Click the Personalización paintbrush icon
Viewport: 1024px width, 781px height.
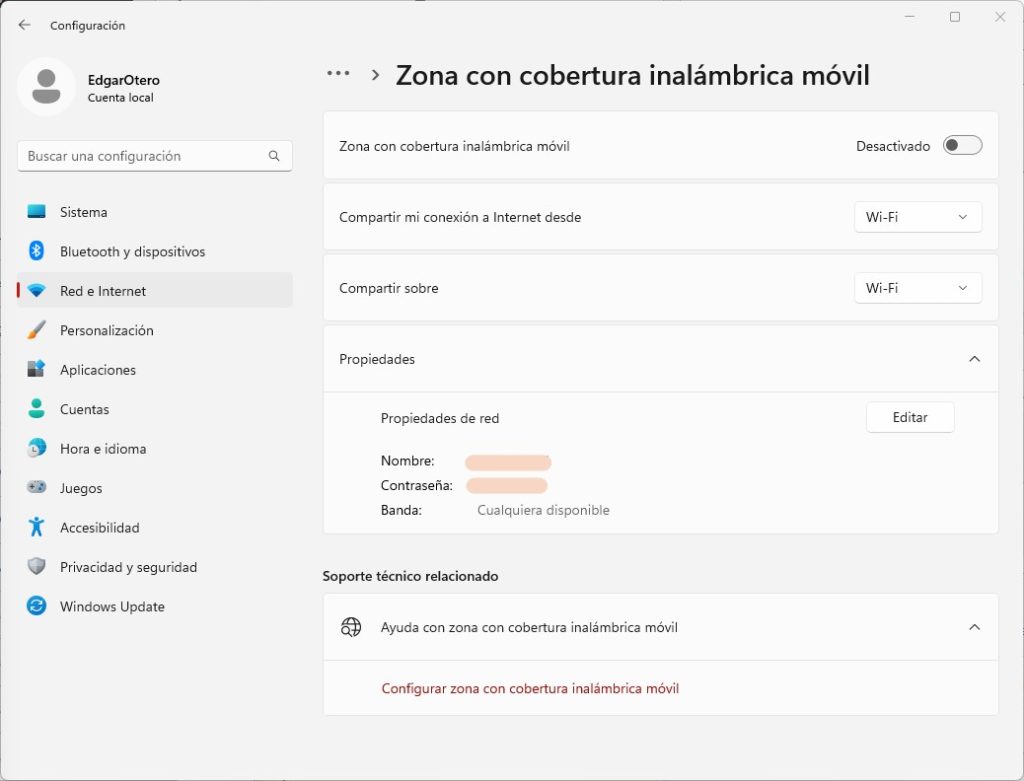(37, 330)
